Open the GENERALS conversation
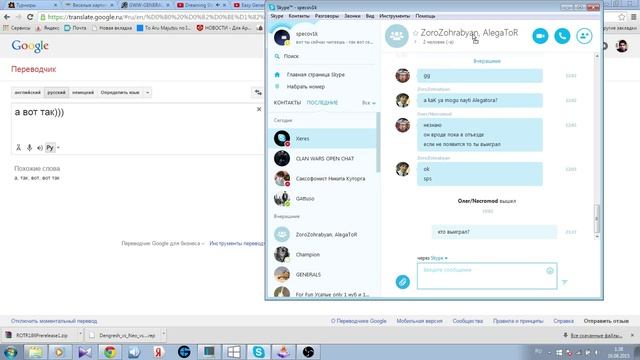The width and height of the screenshot is (640, 360). click(322, 275)
